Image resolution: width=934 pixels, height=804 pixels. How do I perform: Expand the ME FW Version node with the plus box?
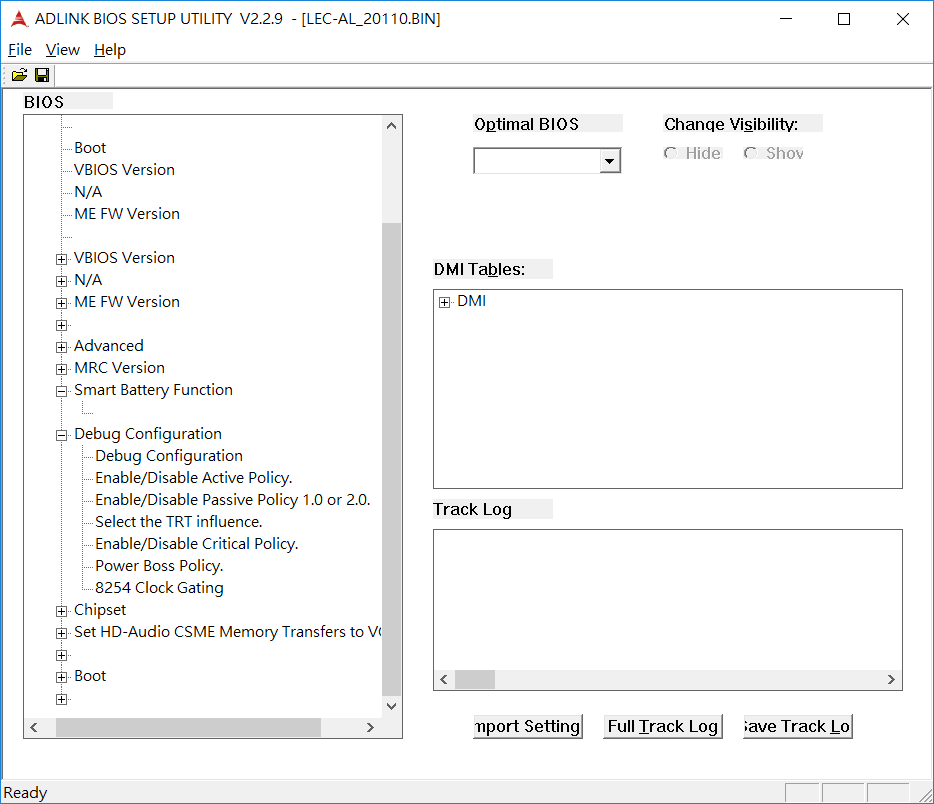coord(61,303)
